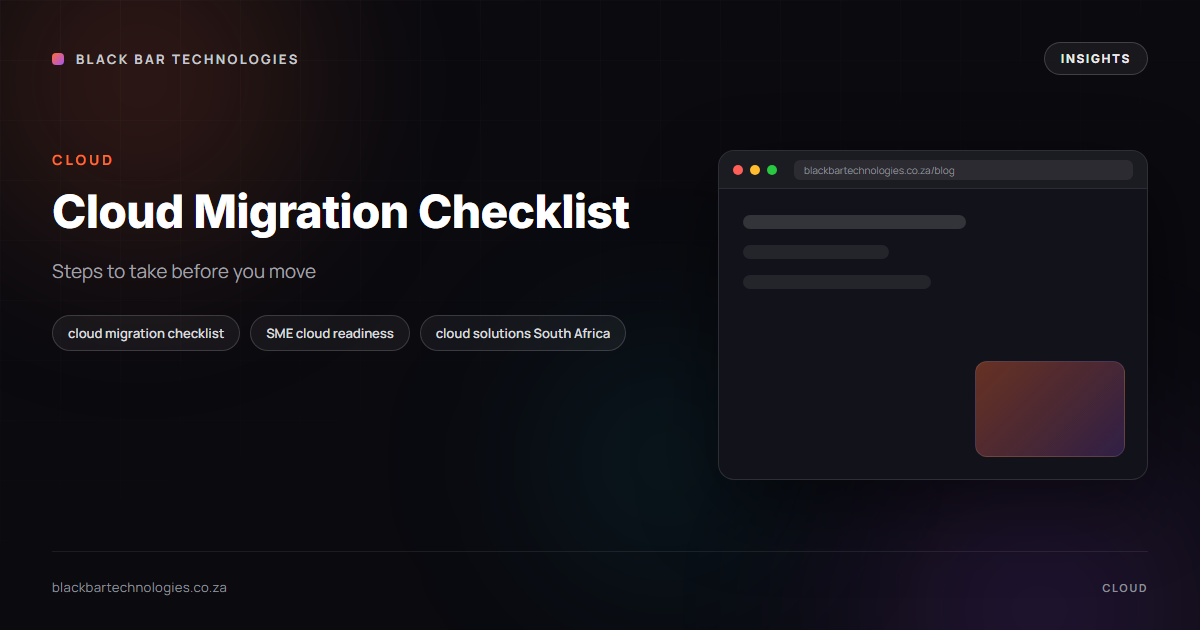This screenshot has width=1200, height=630.
Task: Click the footer CLOUD label
Action: pos(1125,588)
